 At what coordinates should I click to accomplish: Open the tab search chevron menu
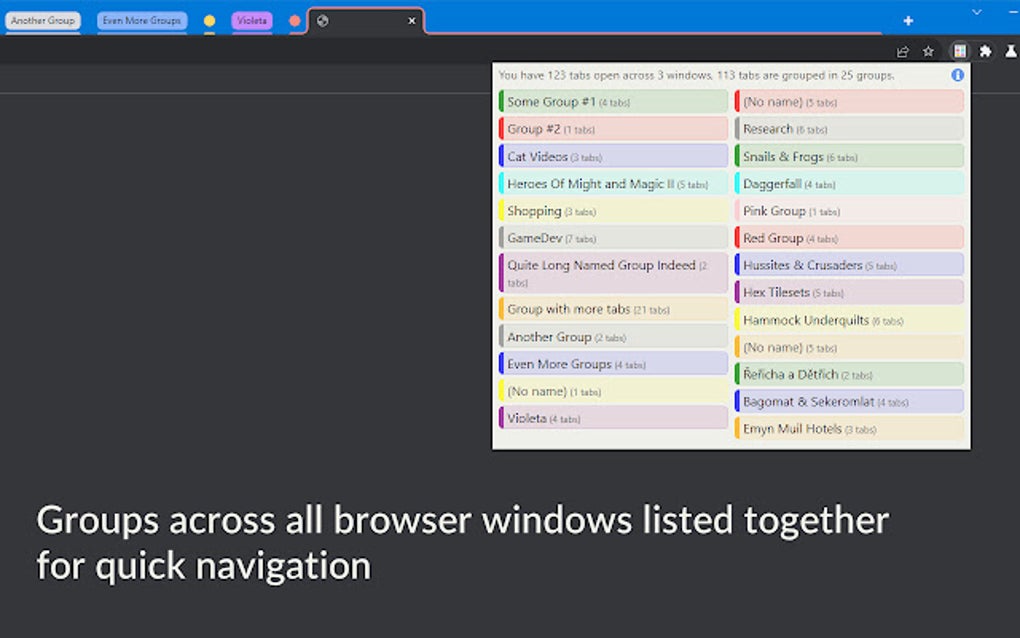click(975, 13)
